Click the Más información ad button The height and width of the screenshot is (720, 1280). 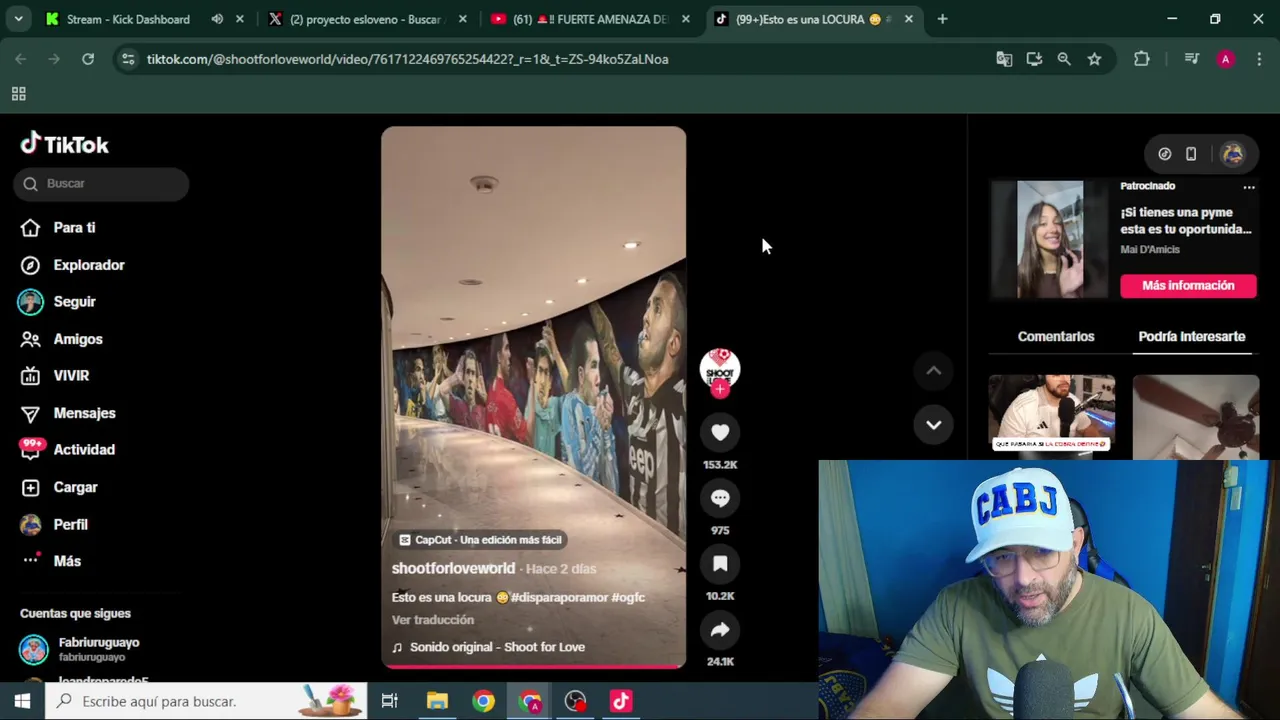[x=1188, y=285]
